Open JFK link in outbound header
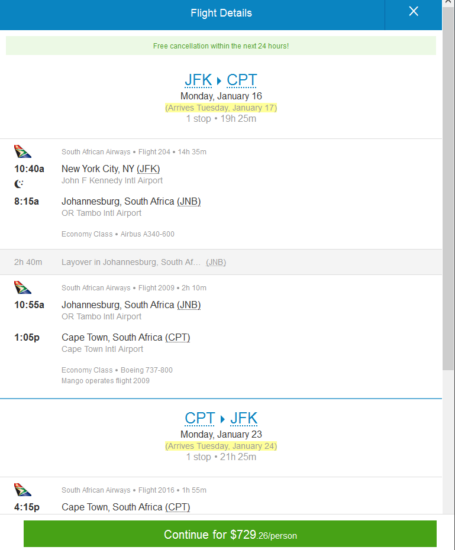Screen dimensions: 455x550 [x=198, y=80]
